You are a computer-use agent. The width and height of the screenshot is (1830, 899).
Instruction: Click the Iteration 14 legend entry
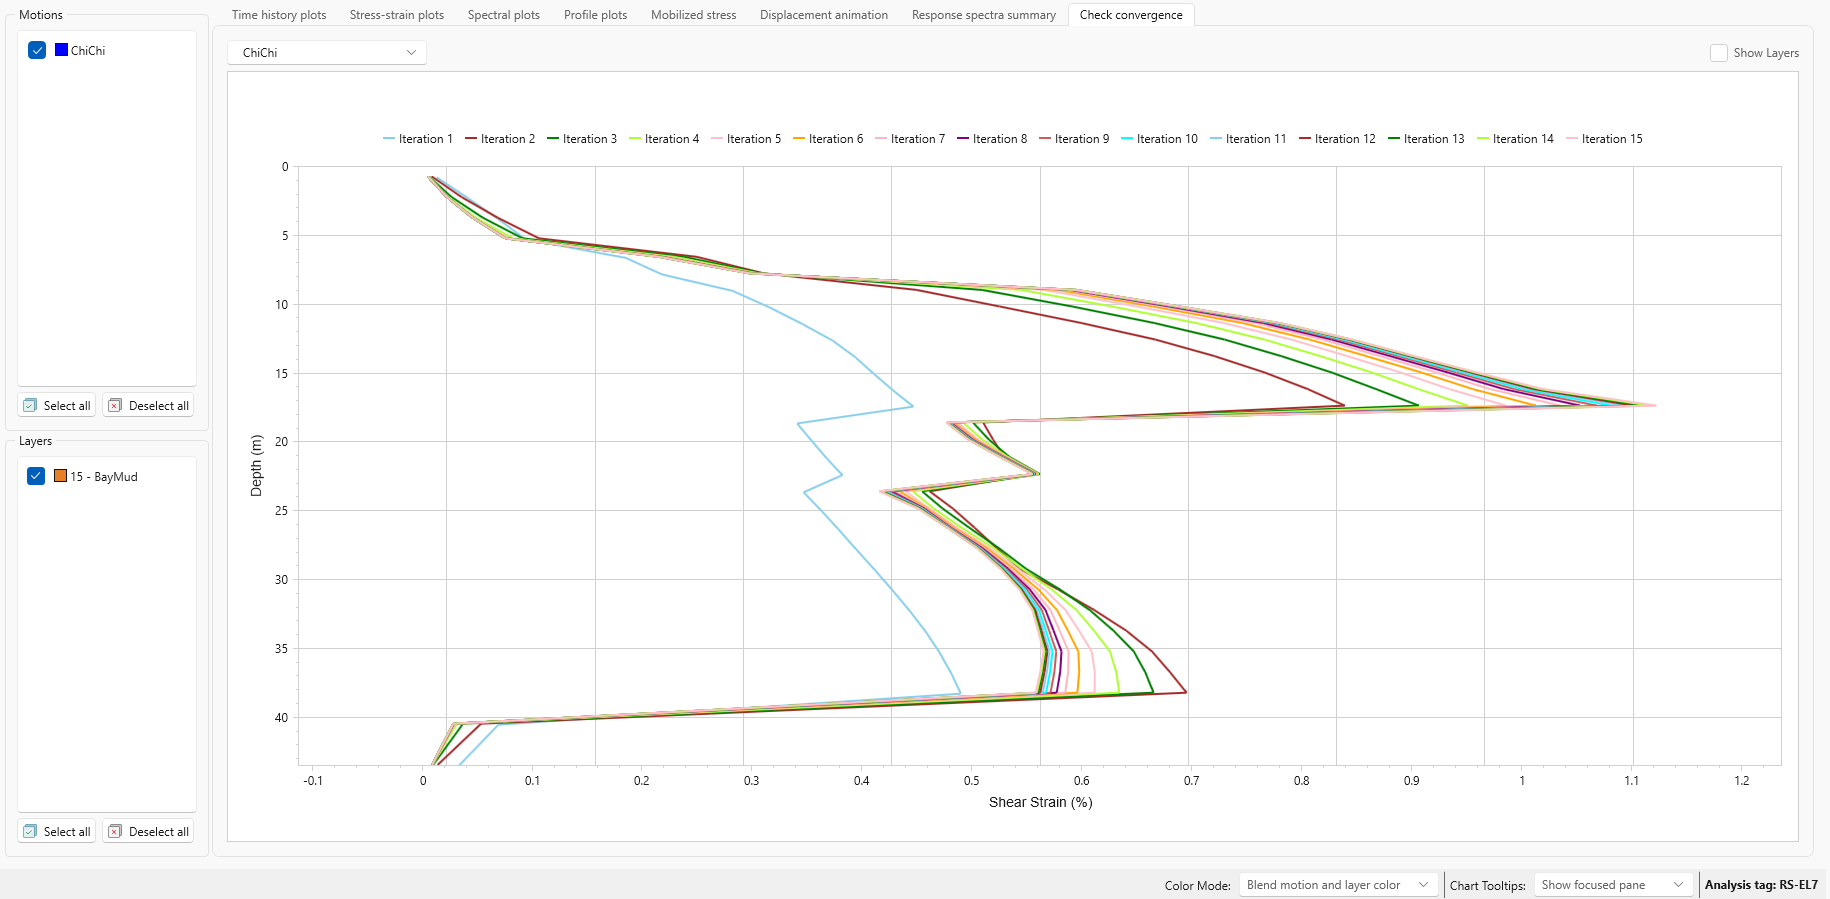tap(1516, 139)
